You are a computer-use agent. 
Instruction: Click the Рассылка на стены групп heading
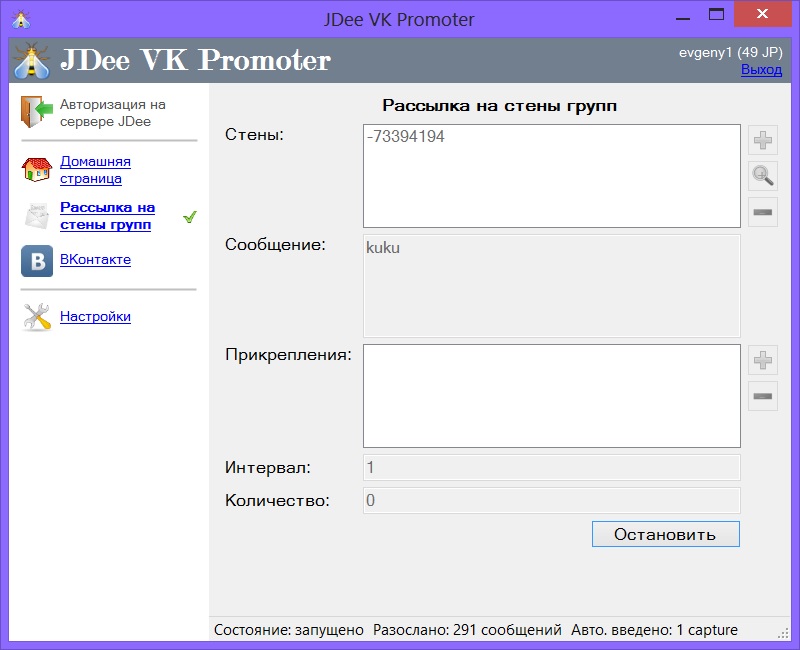499,106
